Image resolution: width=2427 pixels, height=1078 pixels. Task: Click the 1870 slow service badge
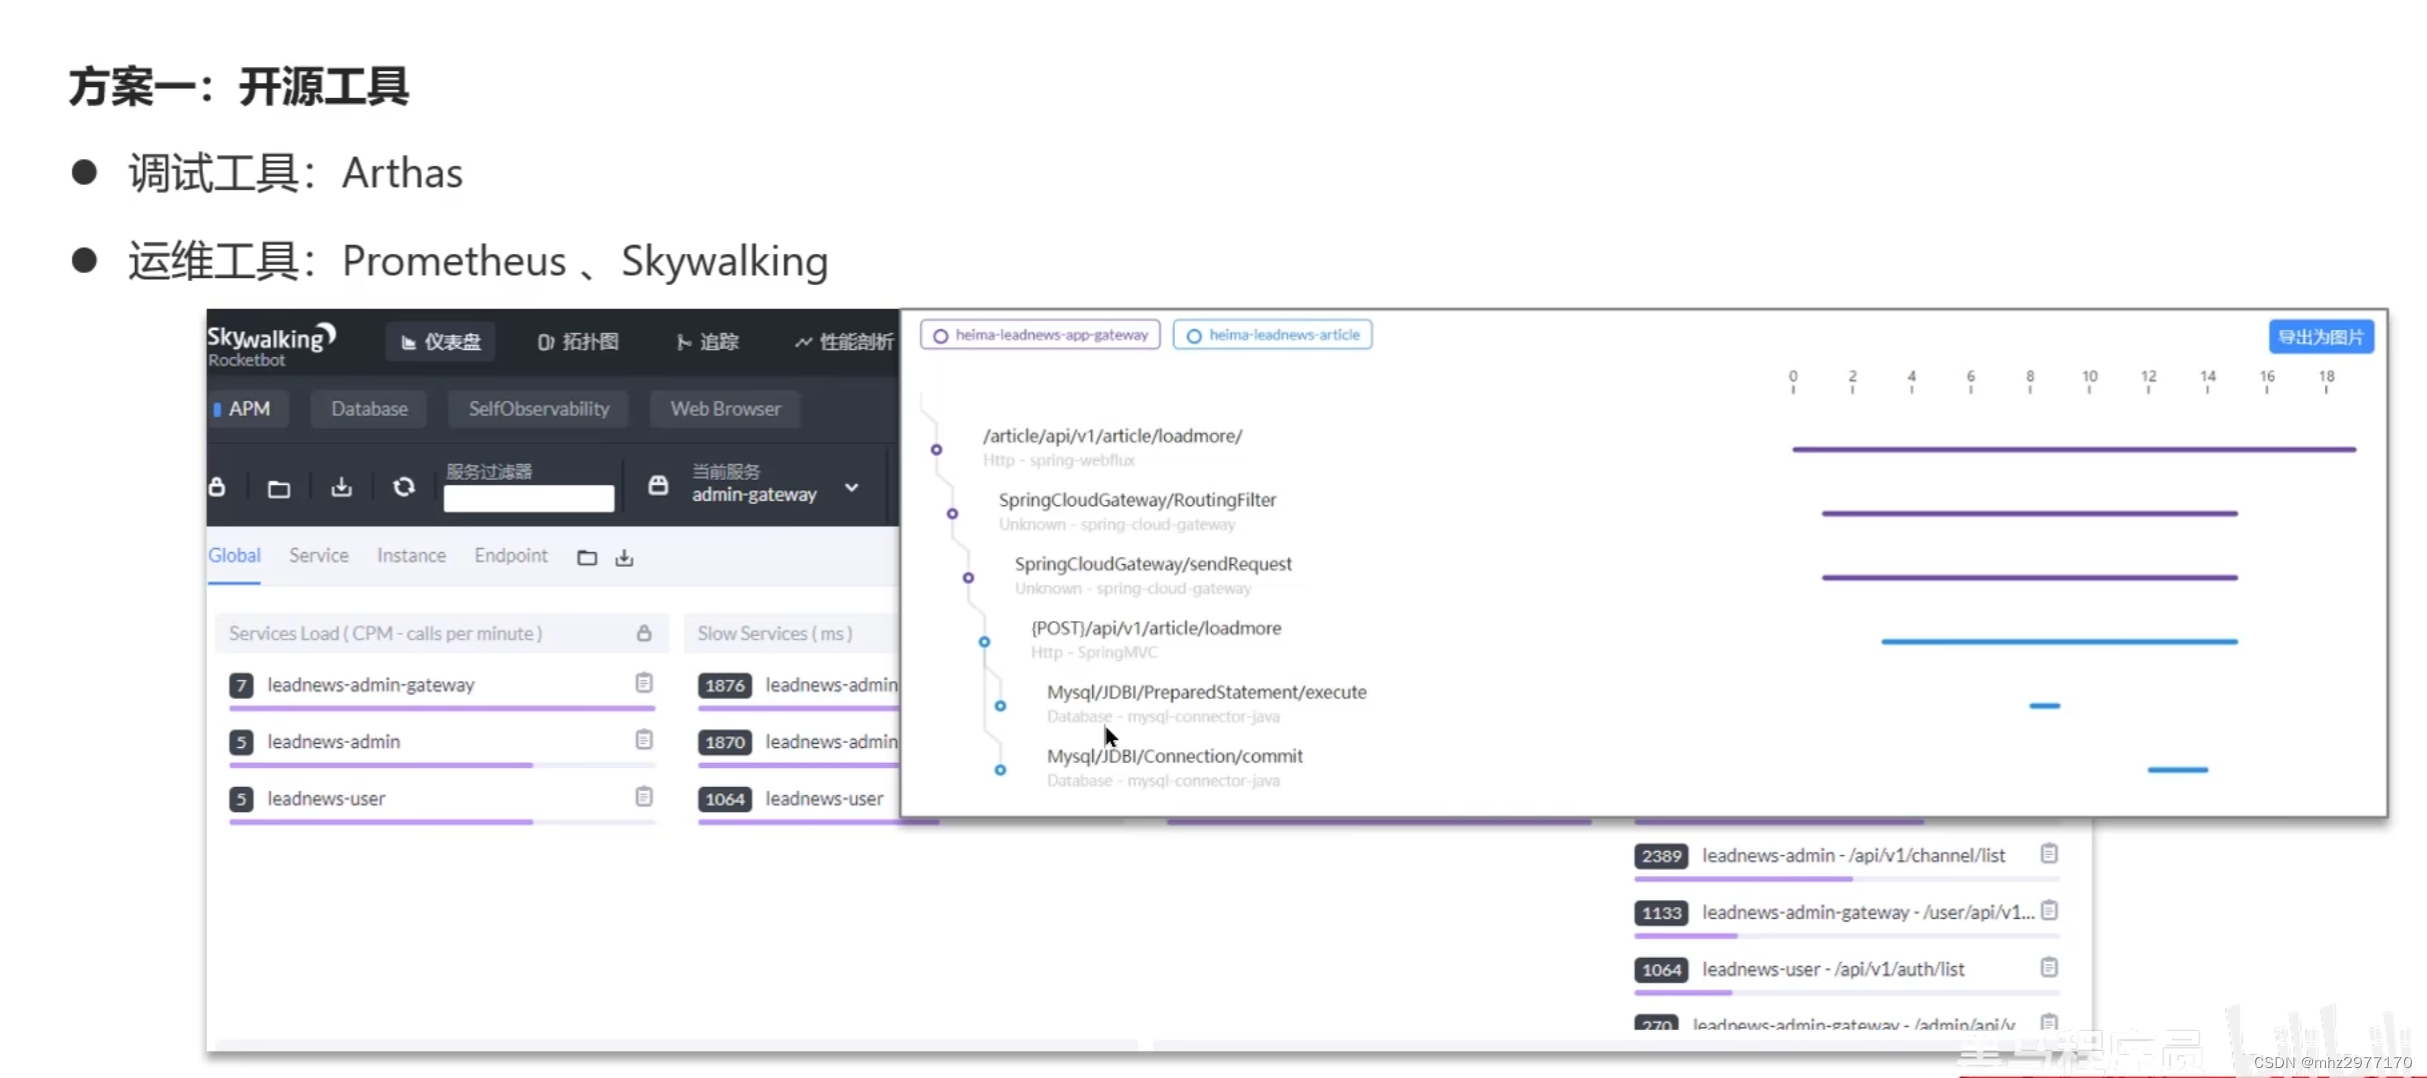pyautogui.click(x=725, y=742)
